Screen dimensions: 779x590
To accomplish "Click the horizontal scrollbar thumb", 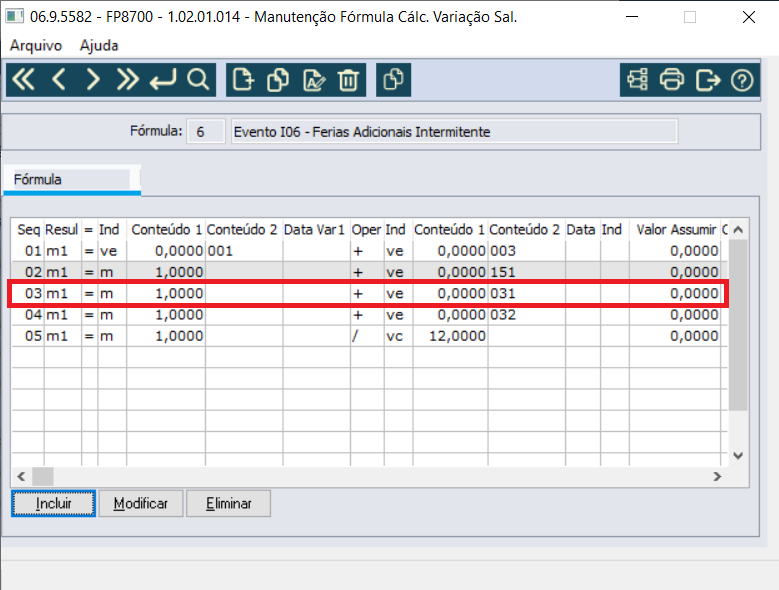I will 43,477.
